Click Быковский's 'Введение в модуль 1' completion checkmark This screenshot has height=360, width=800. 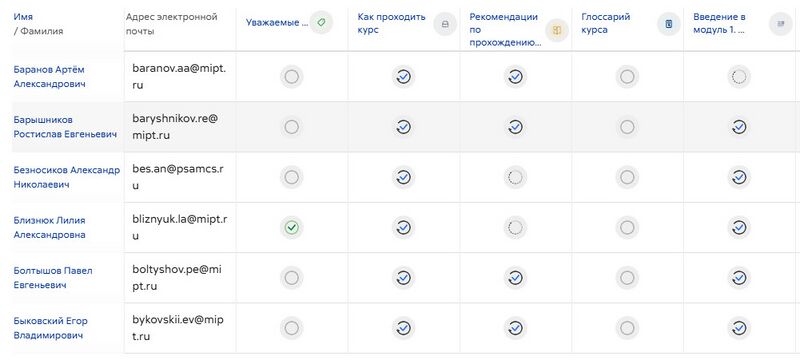[739, 328]
